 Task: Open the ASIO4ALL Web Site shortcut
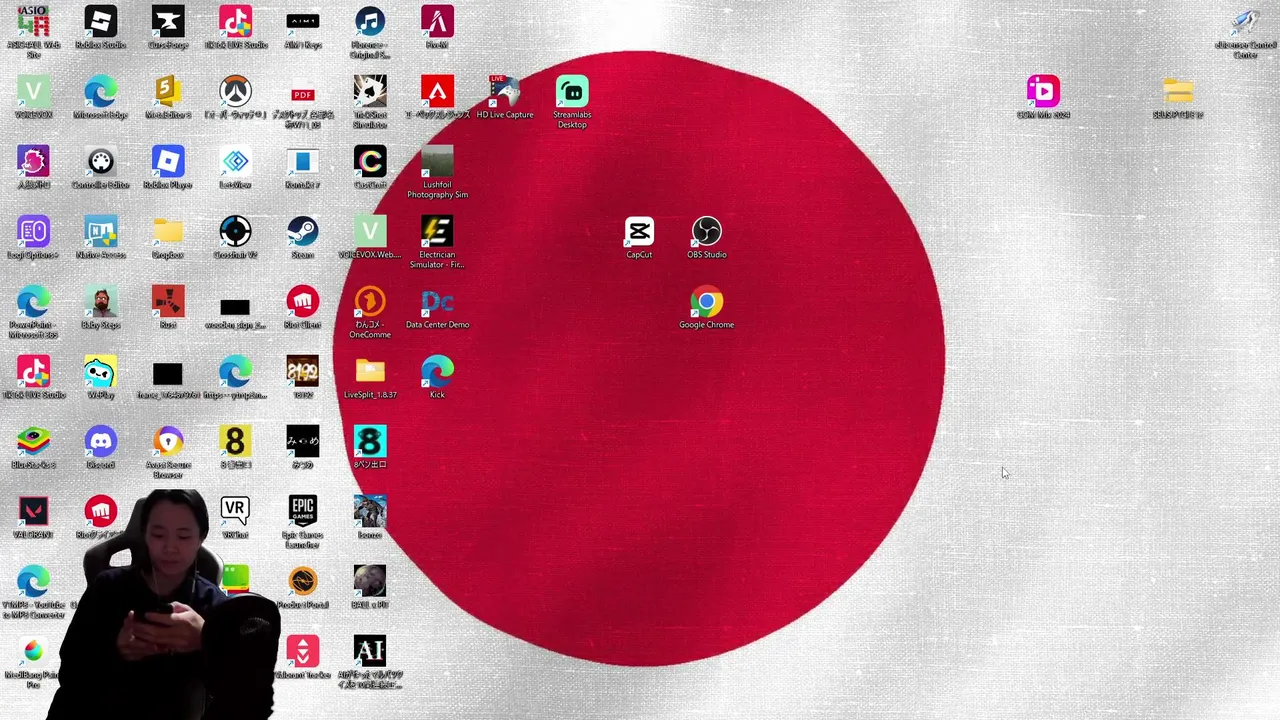[x=33, y=22]
